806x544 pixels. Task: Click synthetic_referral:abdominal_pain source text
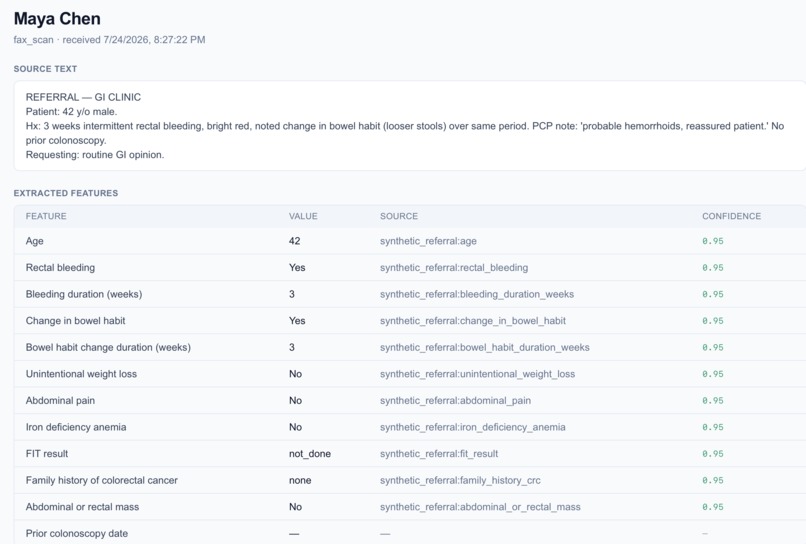point(455,401)
